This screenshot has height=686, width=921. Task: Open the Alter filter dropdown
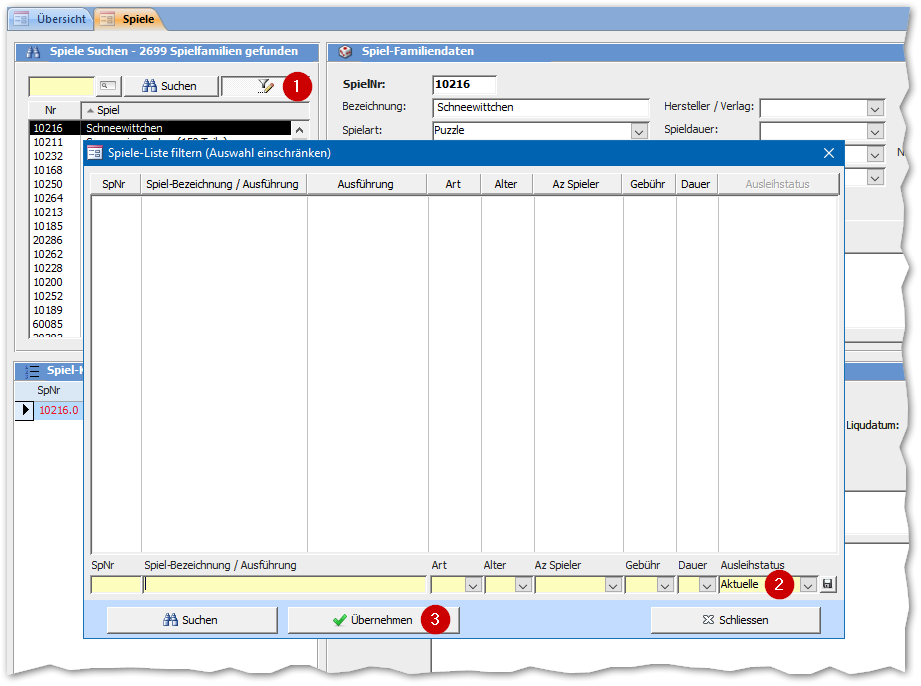coord(523,586)
